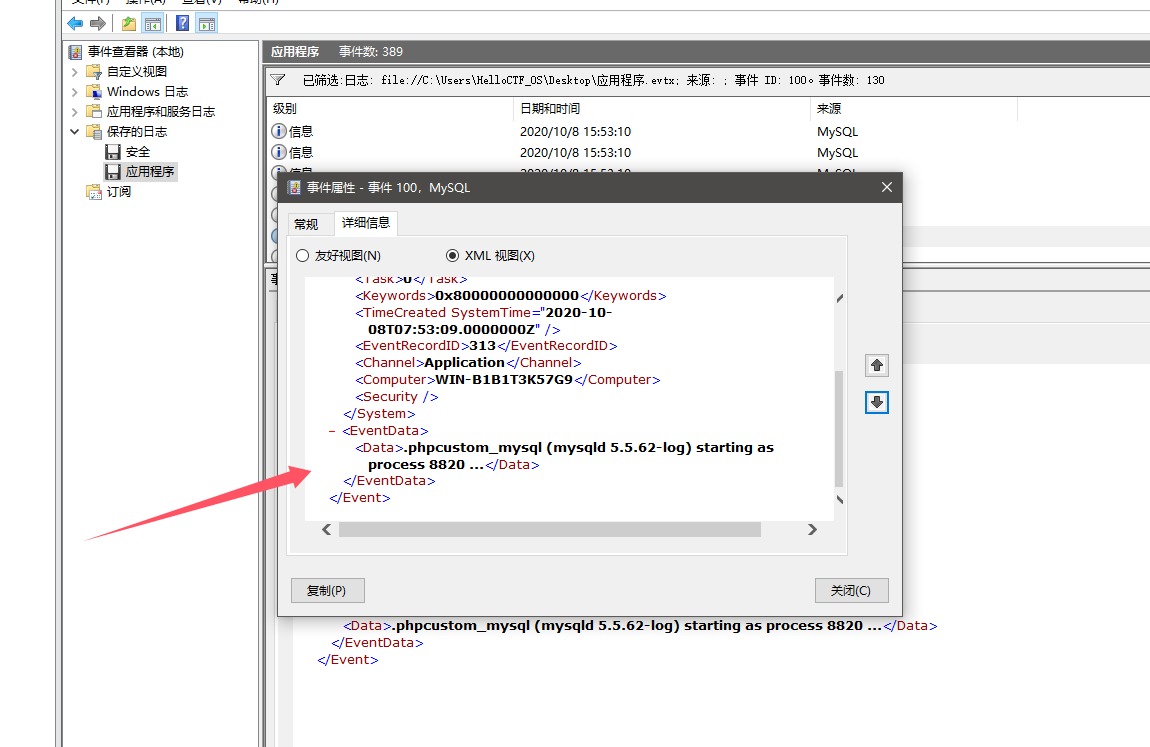Open Help via the question mark icon
1150x747 pixels.
[183, 23]
